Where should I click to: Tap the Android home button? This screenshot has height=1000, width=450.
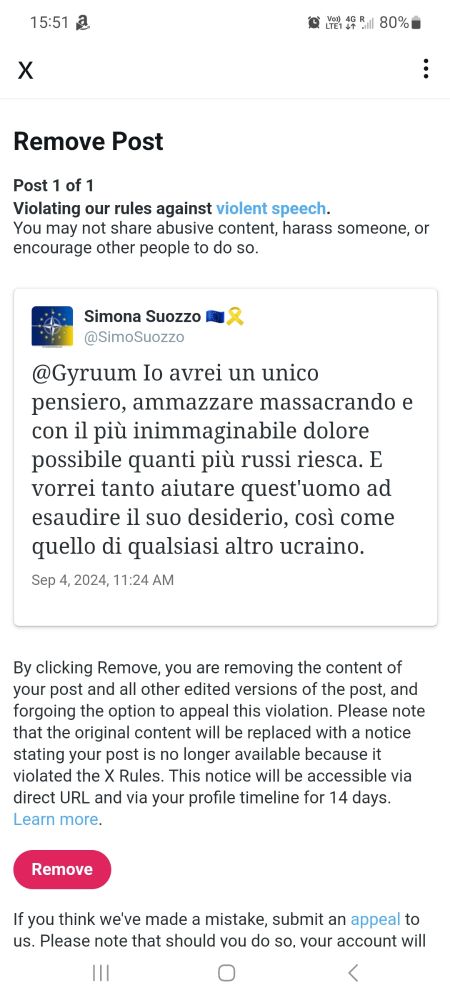tap(226, 973)
